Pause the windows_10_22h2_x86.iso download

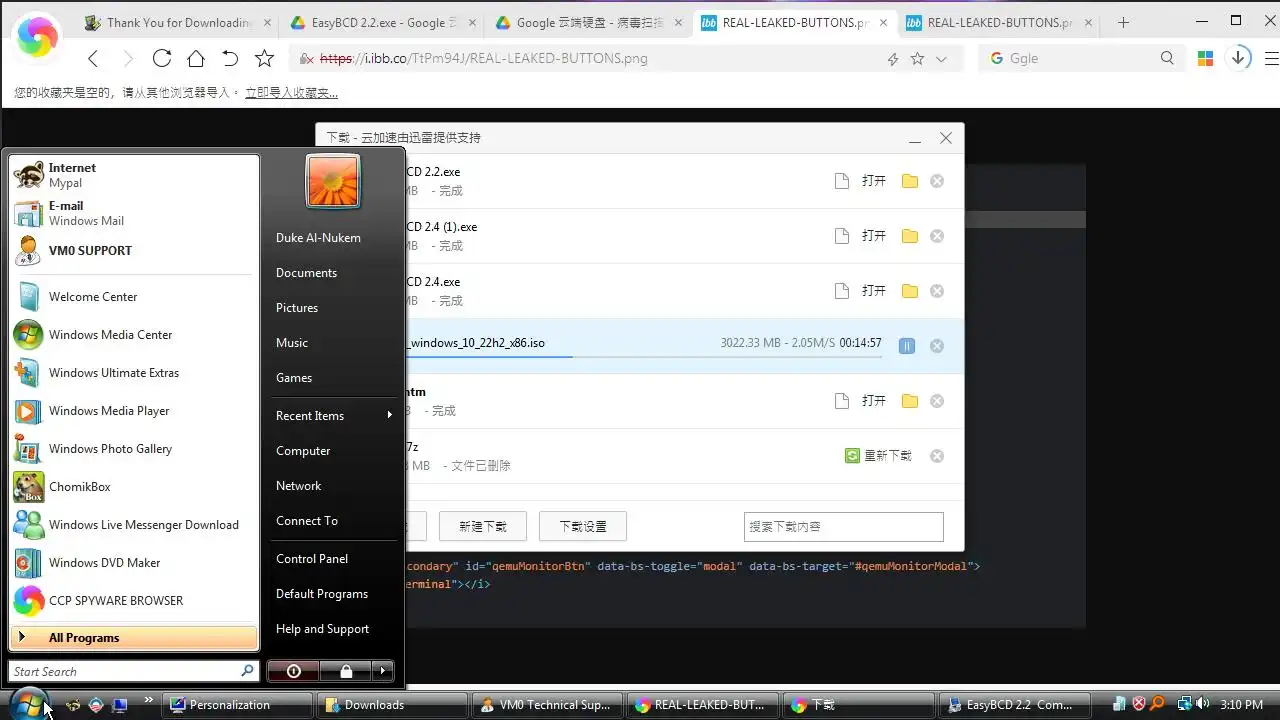906,346
